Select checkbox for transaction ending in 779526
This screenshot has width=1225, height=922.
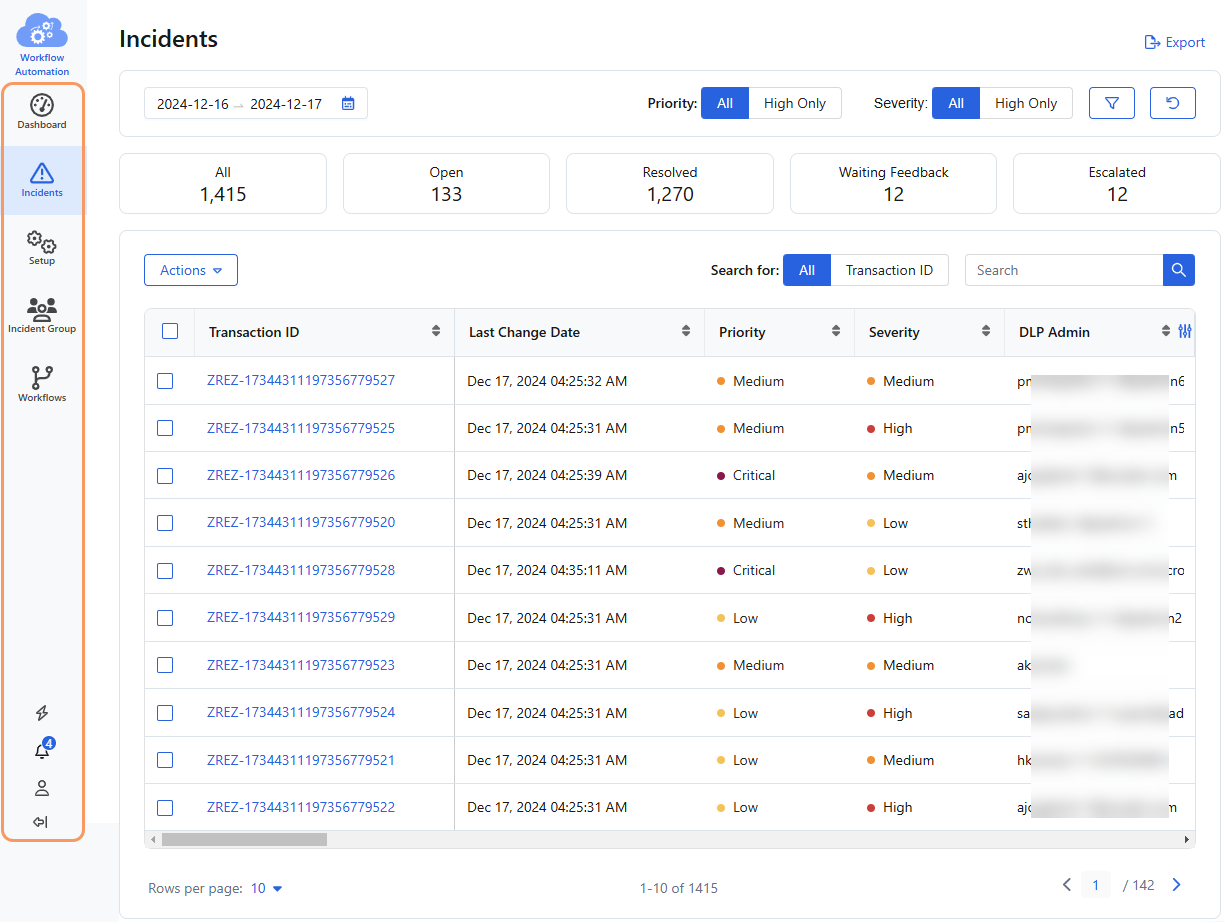pos(165,476)
